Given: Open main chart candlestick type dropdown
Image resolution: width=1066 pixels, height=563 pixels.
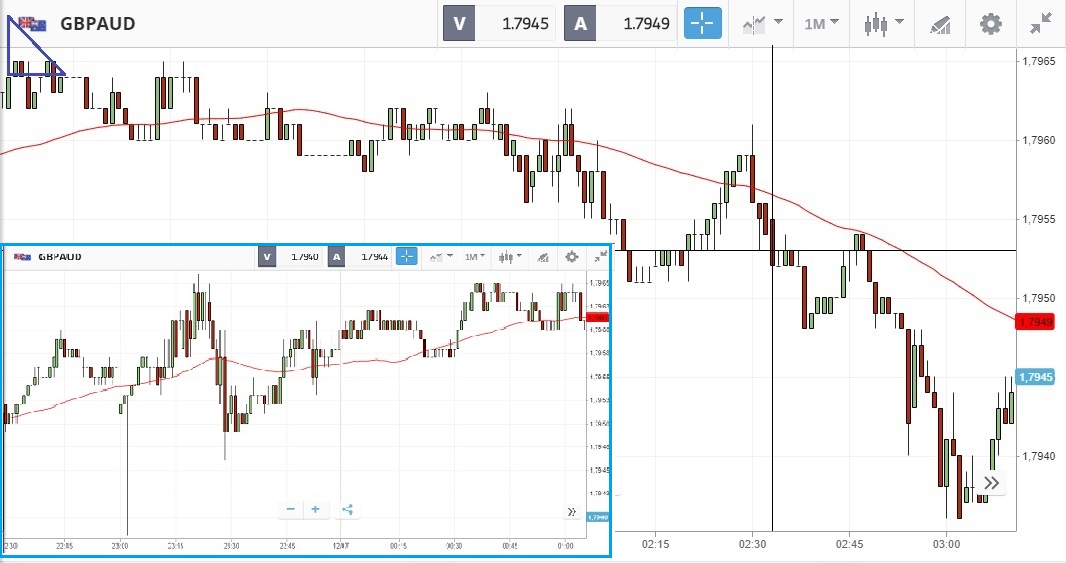Looking at the screenshot, I should point(884,23).
